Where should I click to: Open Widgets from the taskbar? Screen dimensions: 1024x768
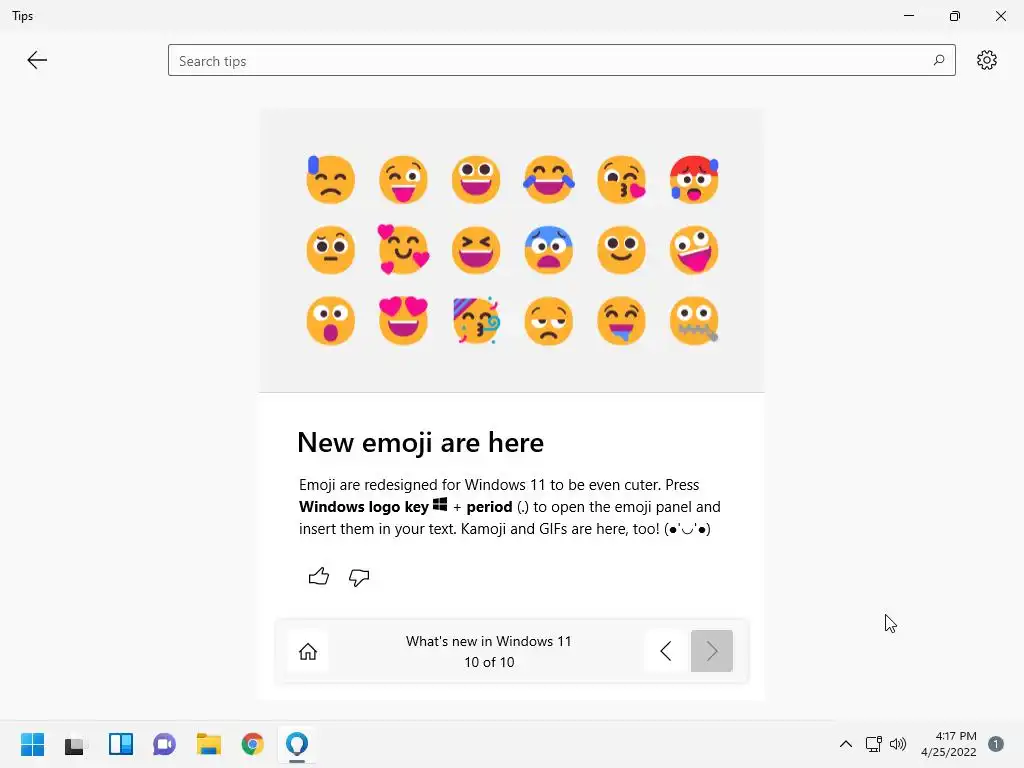tap(121, 744)
